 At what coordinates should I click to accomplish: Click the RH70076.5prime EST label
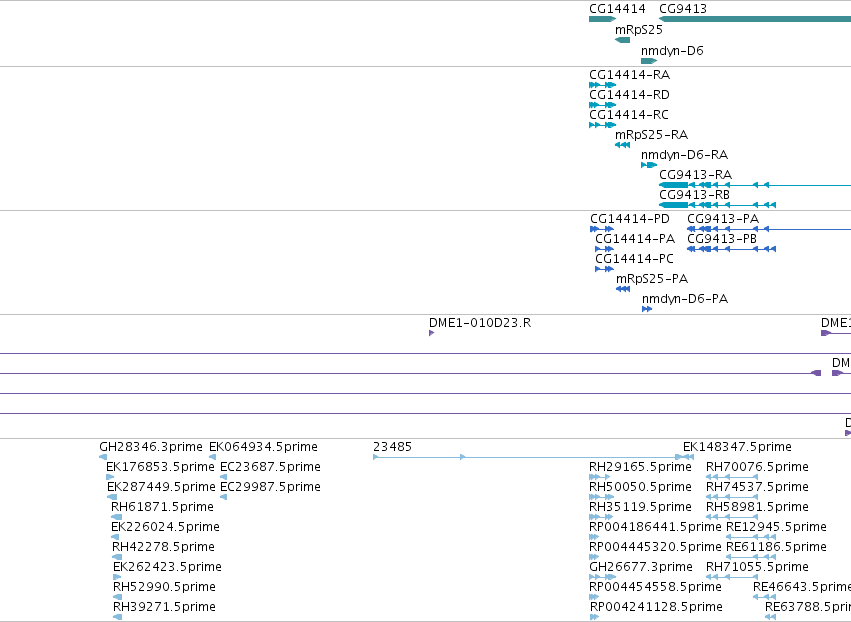757,467
